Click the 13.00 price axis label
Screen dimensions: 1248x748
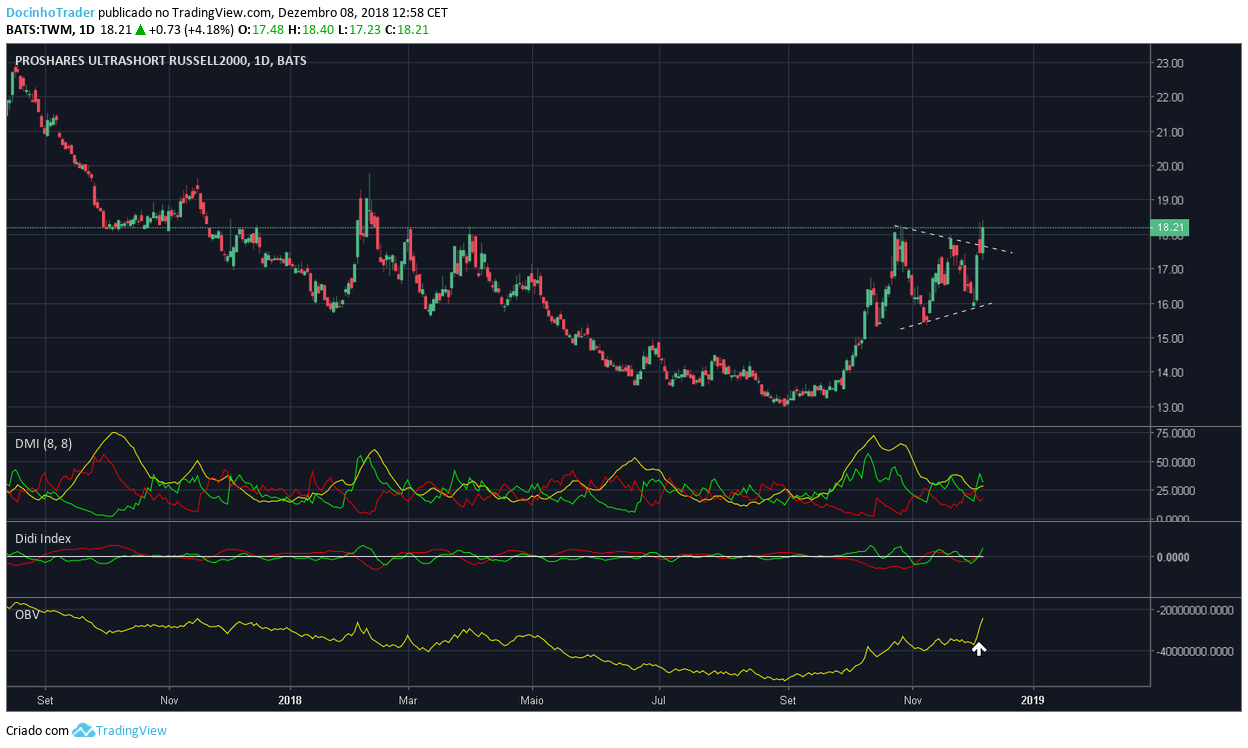click(1170, 408)
